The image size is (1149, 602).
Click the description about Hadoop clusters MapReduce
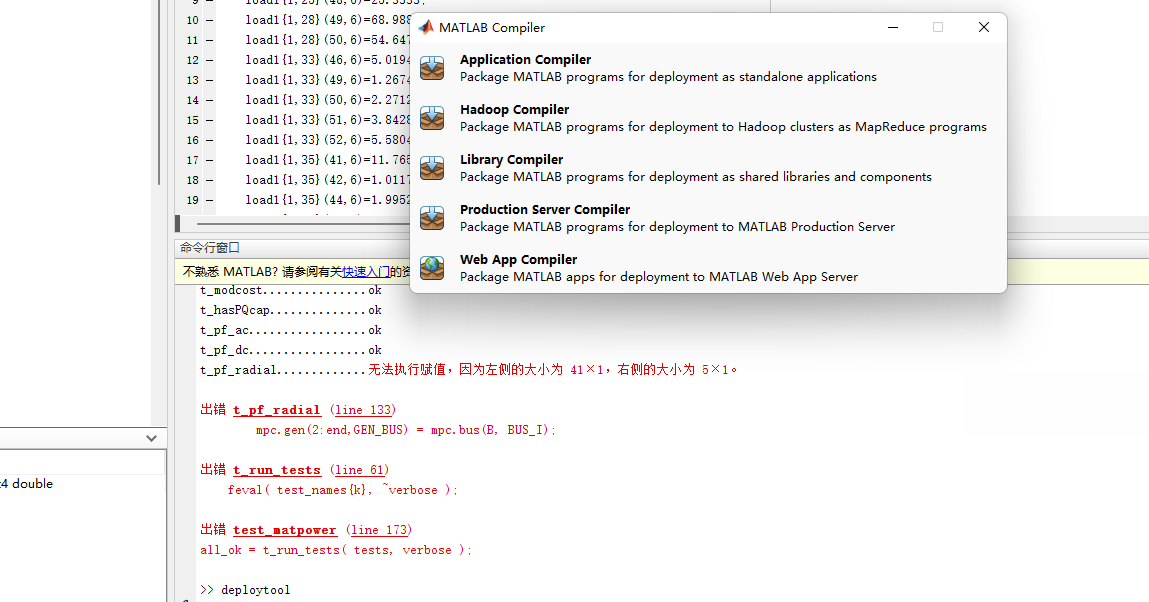(x=723, y=127)
